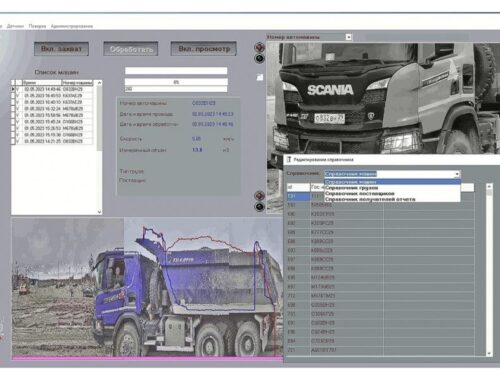
Task: Click the 'id' column header in directory table
Action: coord(298,187)
